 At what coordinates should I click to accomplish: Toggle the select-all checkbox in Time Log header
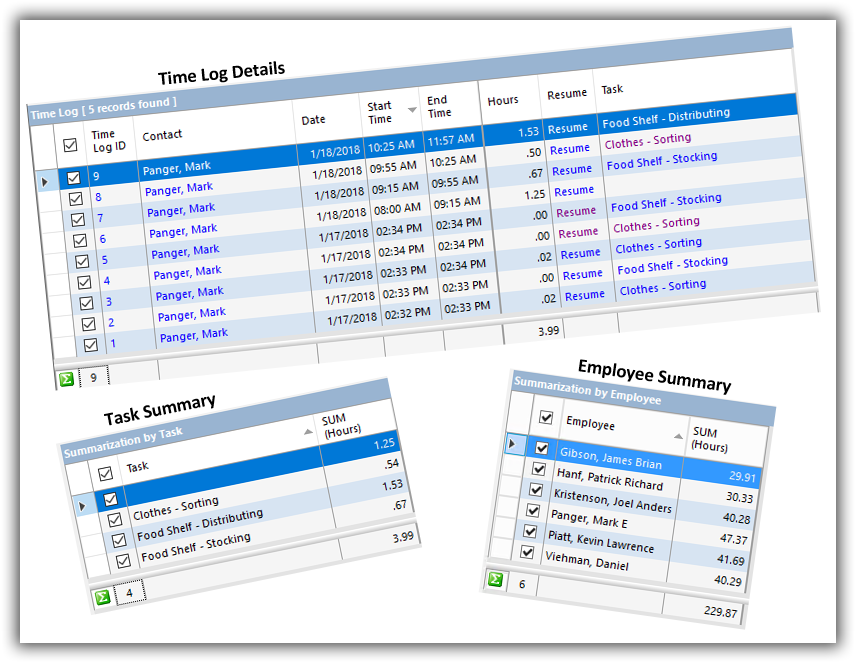[70, 144]
